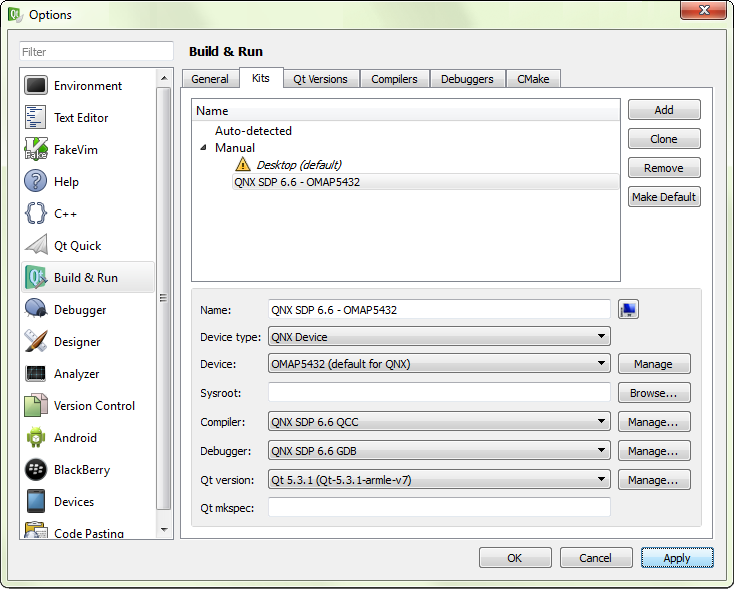Open the Designer settings category
Screen dimensions: 734x589
[x=77, y=342]
